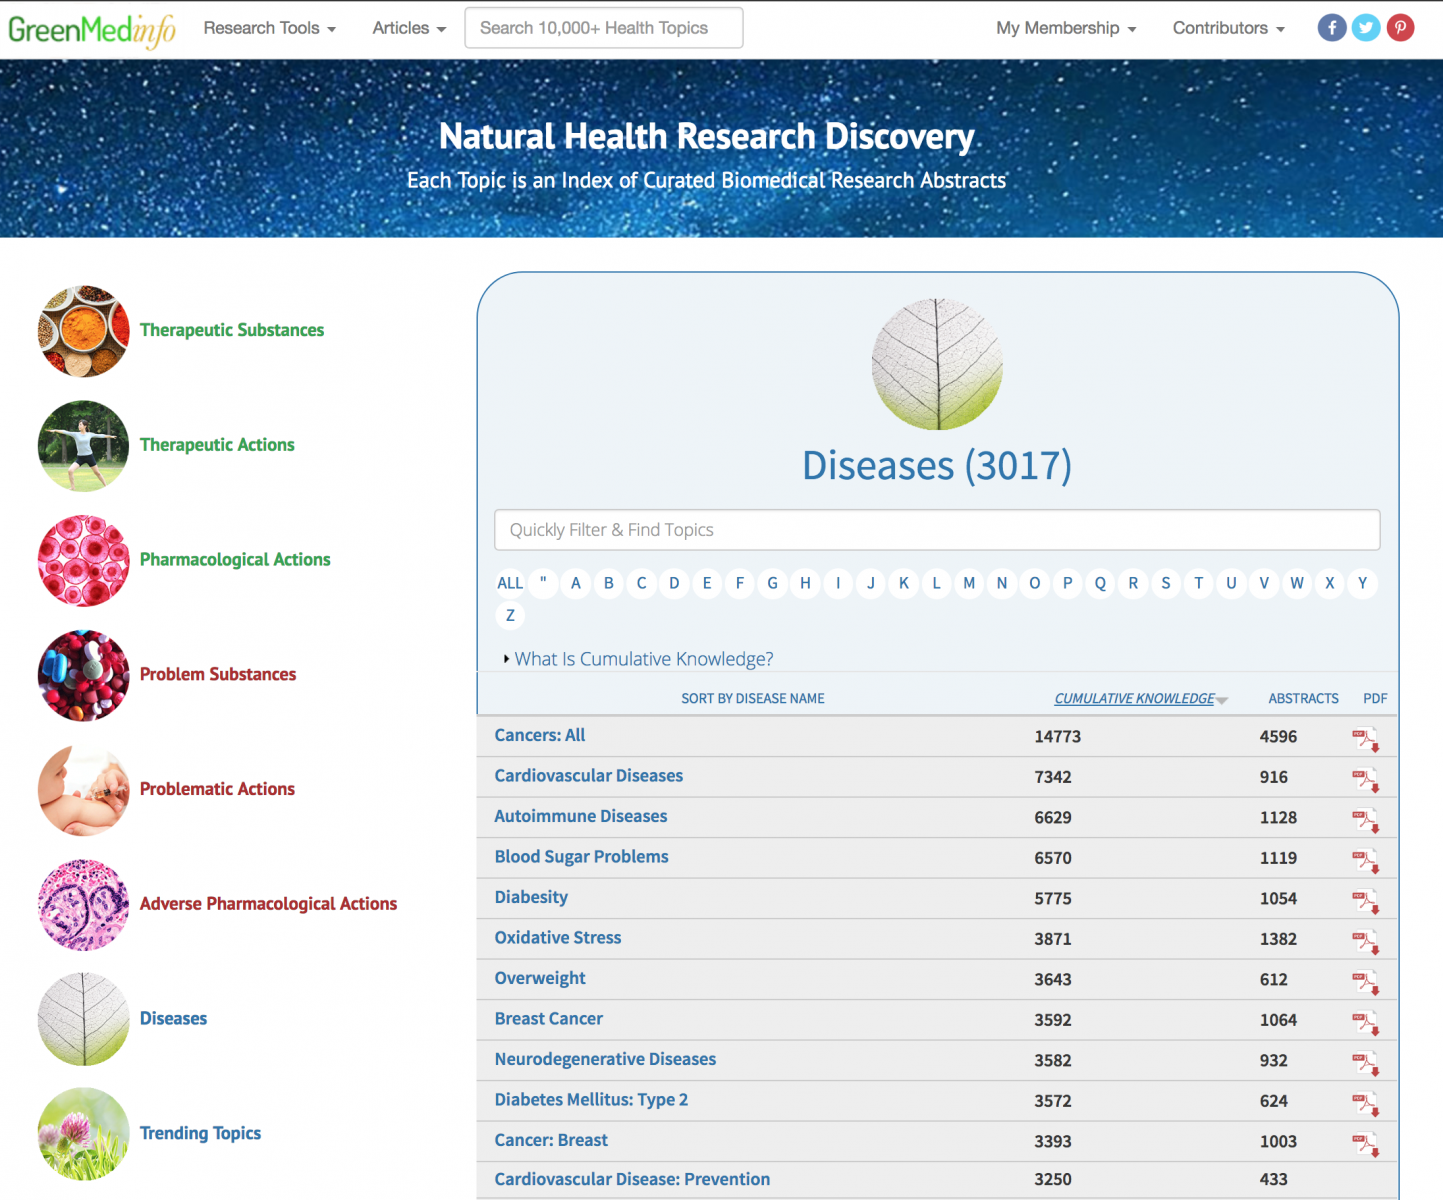Download PDF for Cancers: All
1443x1200 pixels.
[1366, 740]
